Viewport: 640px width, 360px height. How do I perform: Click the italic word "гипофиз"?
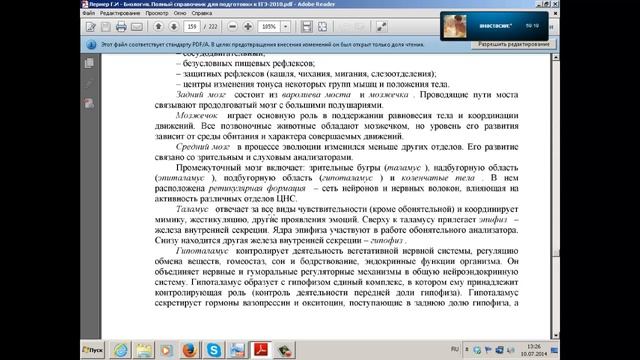click(x=387, y=240)
